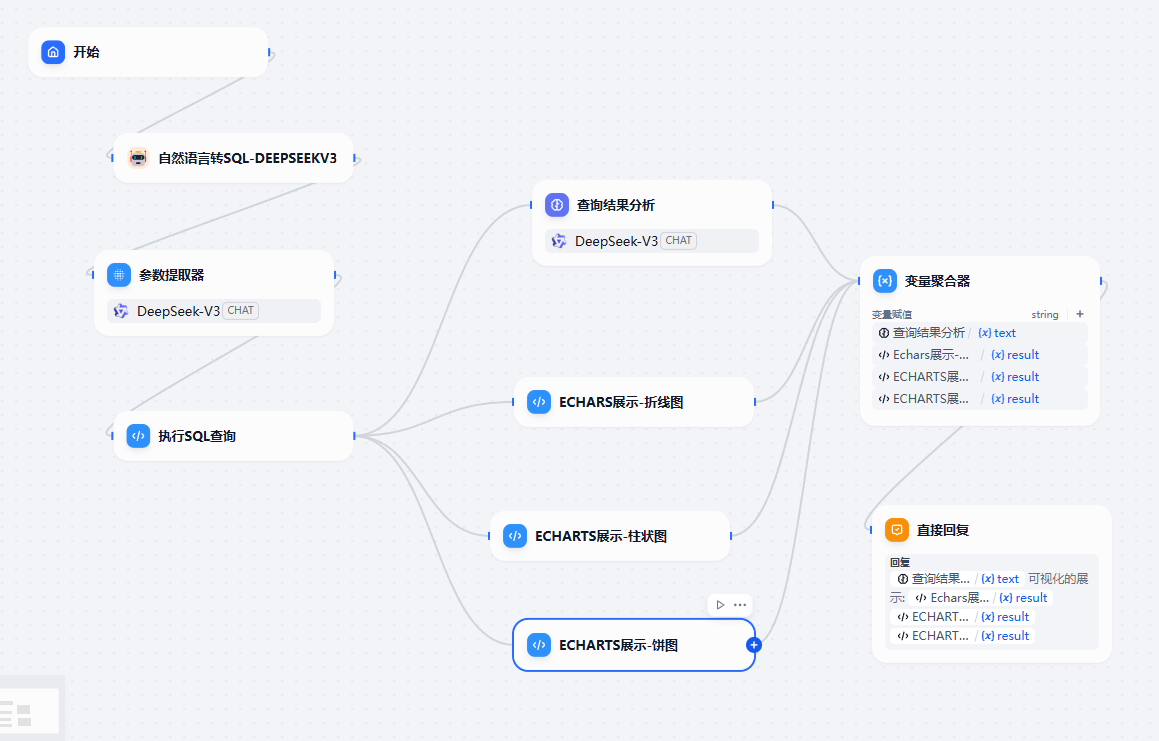Click the 变量聚合器 variable icon
Image resolution: width=1159 pixels, height=741 pixels.
point(885,281)
